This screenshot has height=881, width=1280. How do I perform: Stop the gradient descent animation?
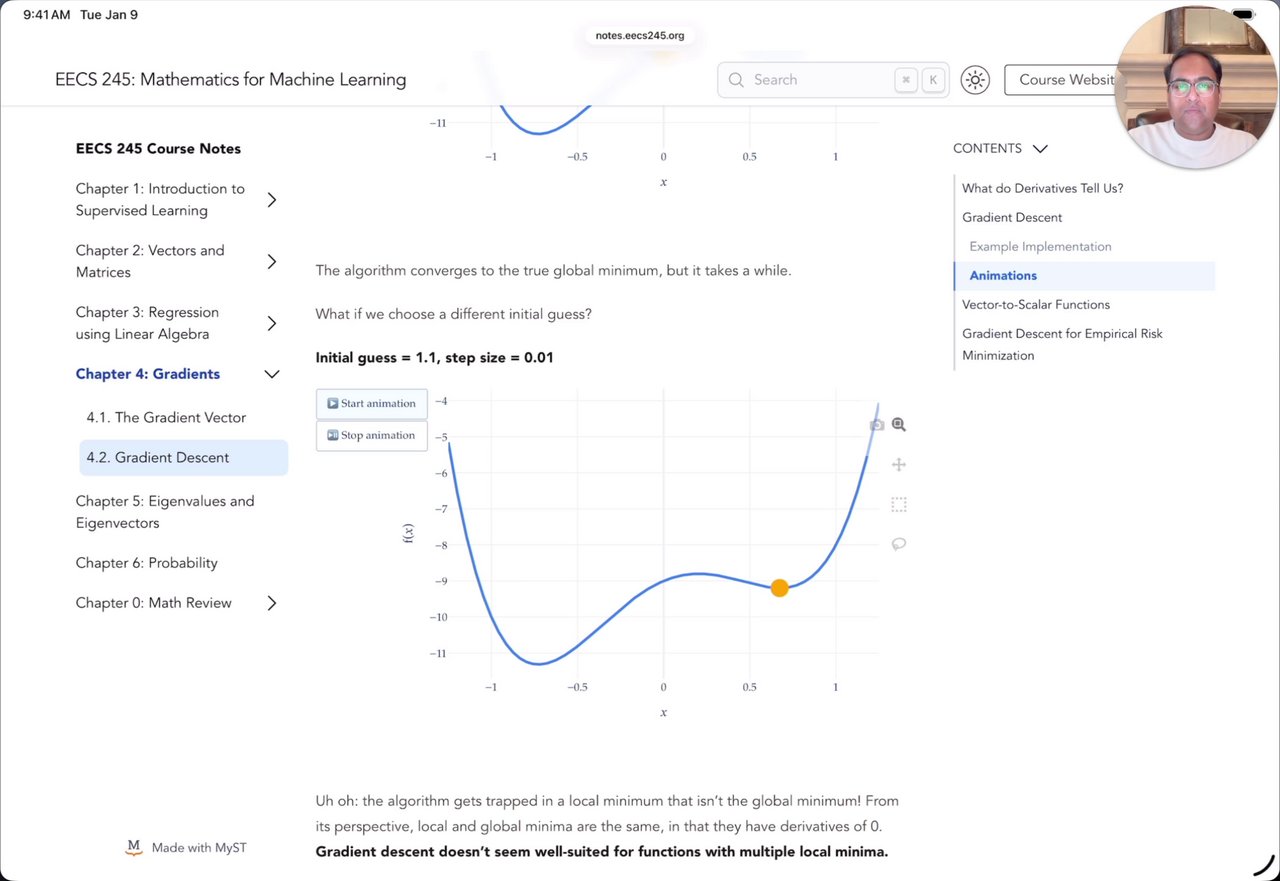coord(372,436)
